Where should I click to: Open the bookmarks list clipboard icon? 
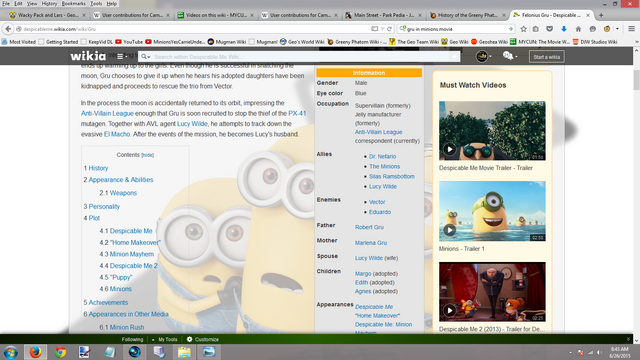click(x=536, y=29)
